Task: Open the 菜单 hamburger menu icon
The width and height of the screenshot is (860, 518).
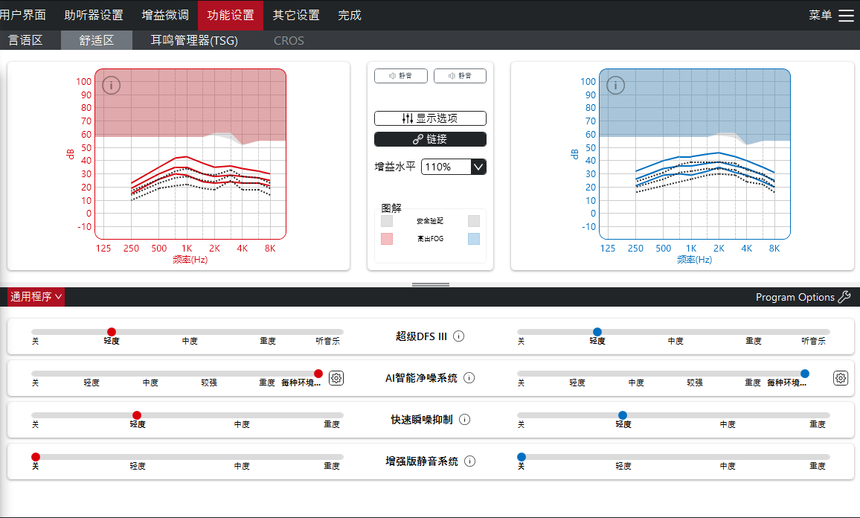Action: coord(846,15)
